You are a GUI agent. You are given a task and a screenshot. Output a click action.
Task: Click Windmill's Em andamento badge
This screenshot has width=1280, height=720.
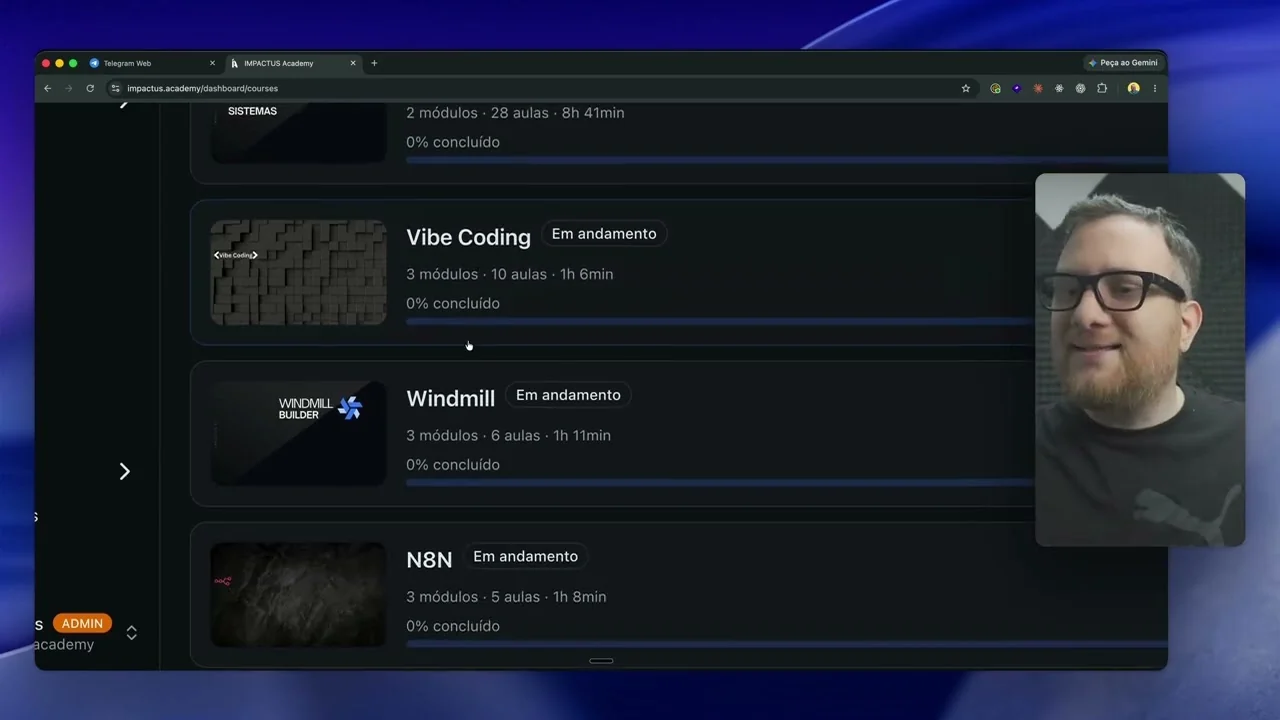(568, 395)
